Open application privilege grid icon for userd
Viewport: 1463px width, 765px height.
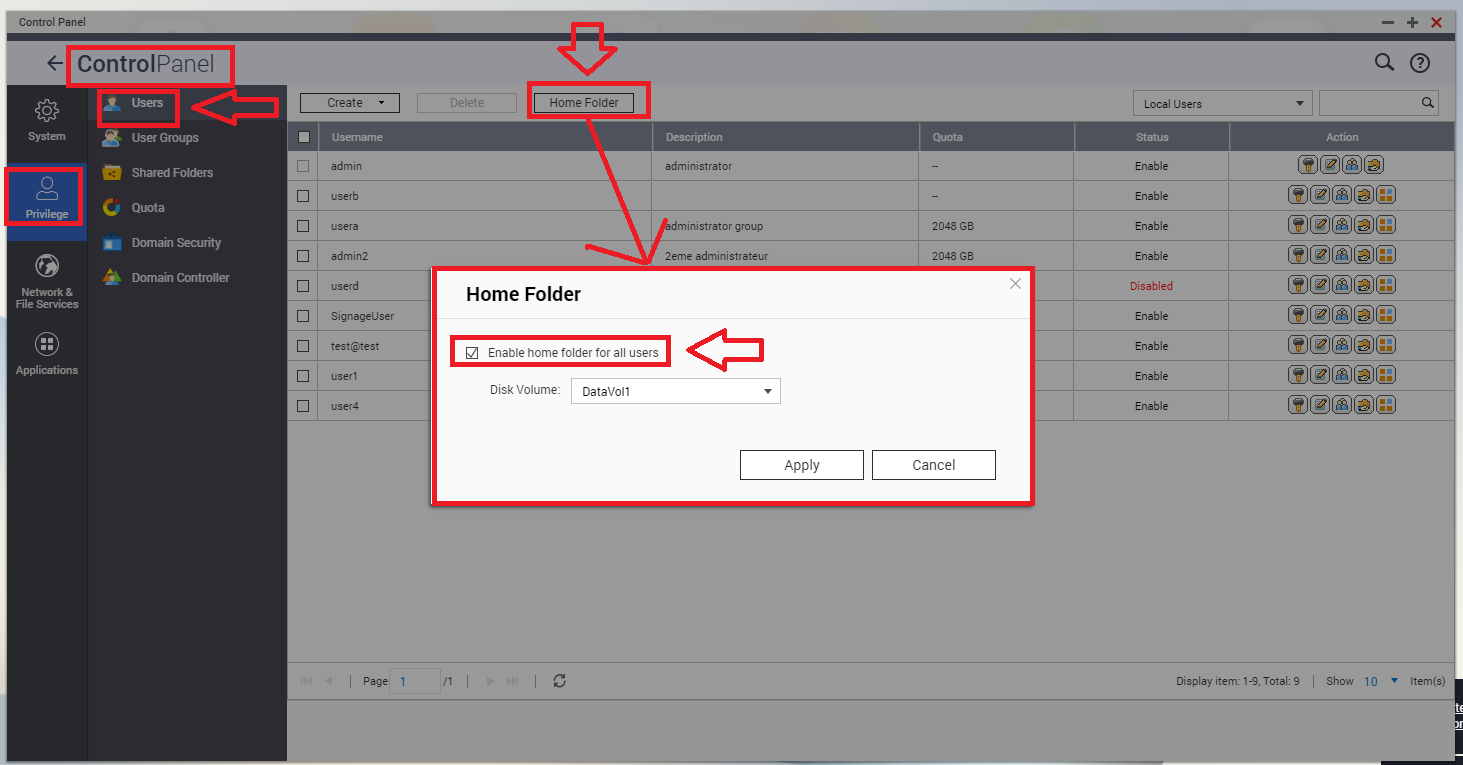[x=1386, y=286]
